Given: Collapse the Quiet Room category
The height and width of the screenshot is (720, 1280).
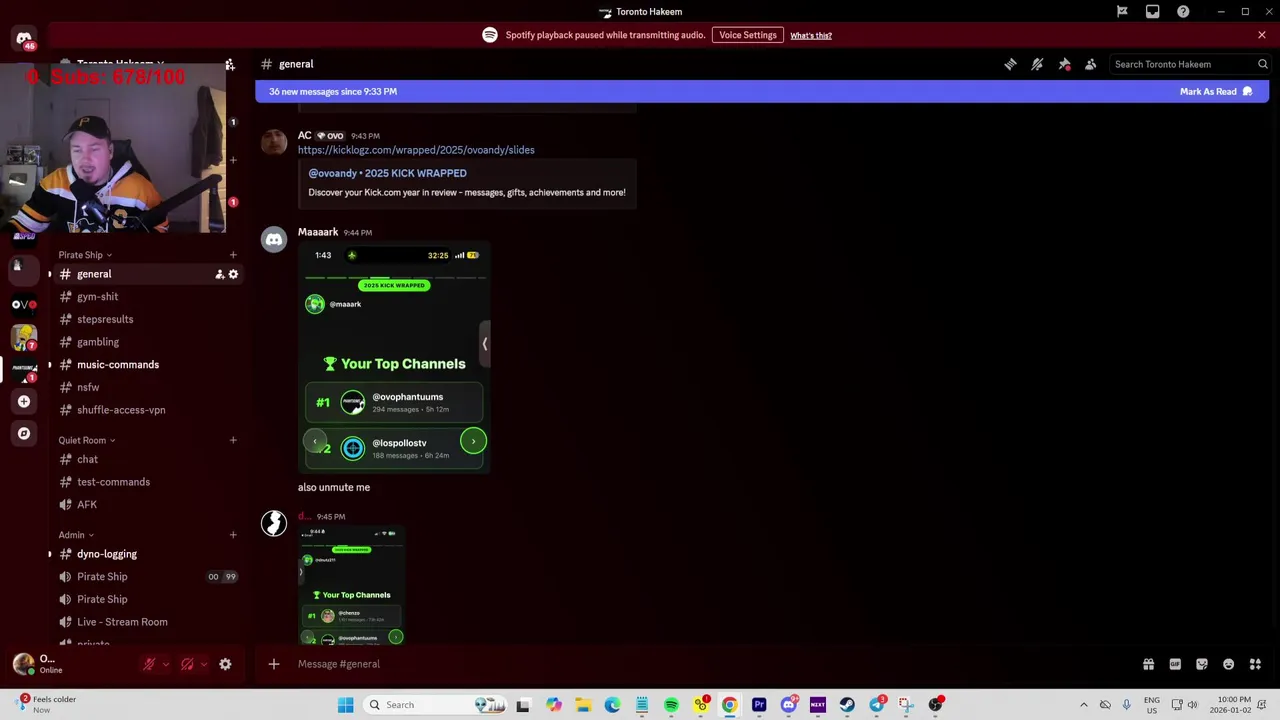Looking at the screenshot, I should pyautogui.click(x=86, y=440).
